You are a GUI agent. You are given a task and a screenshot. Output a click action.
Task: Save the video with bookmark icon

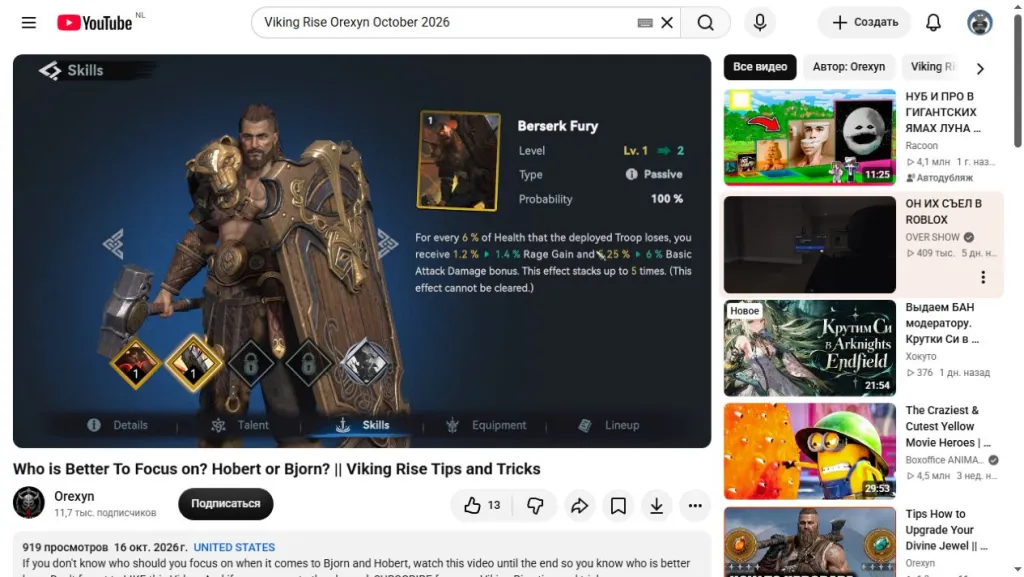tap(618, 505)
